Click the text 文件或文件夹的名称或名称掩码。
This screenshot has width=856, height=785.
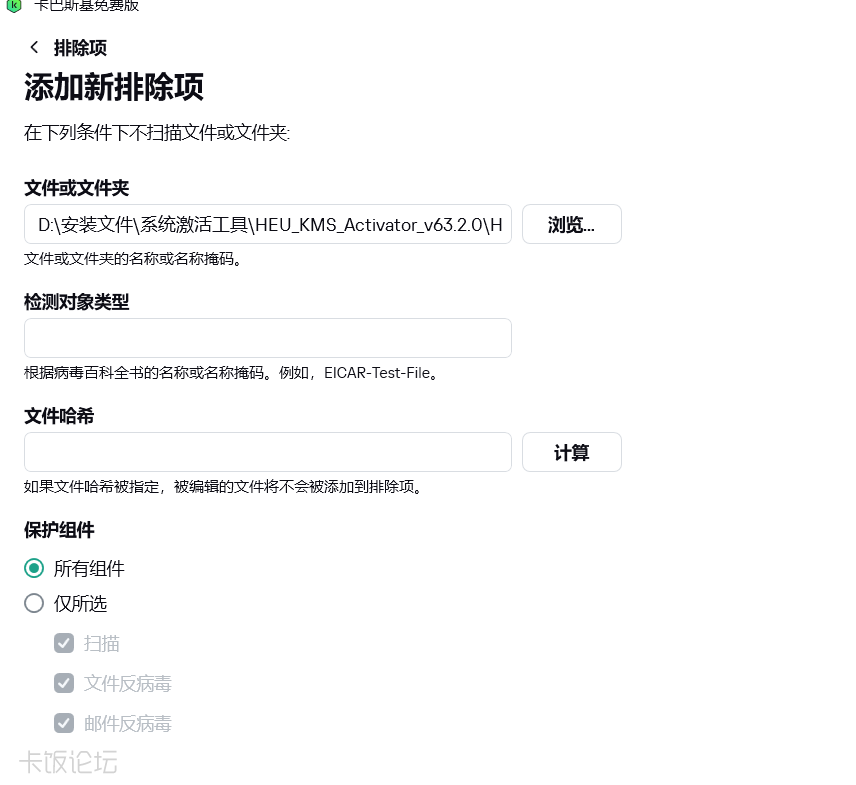click(133, 259)
